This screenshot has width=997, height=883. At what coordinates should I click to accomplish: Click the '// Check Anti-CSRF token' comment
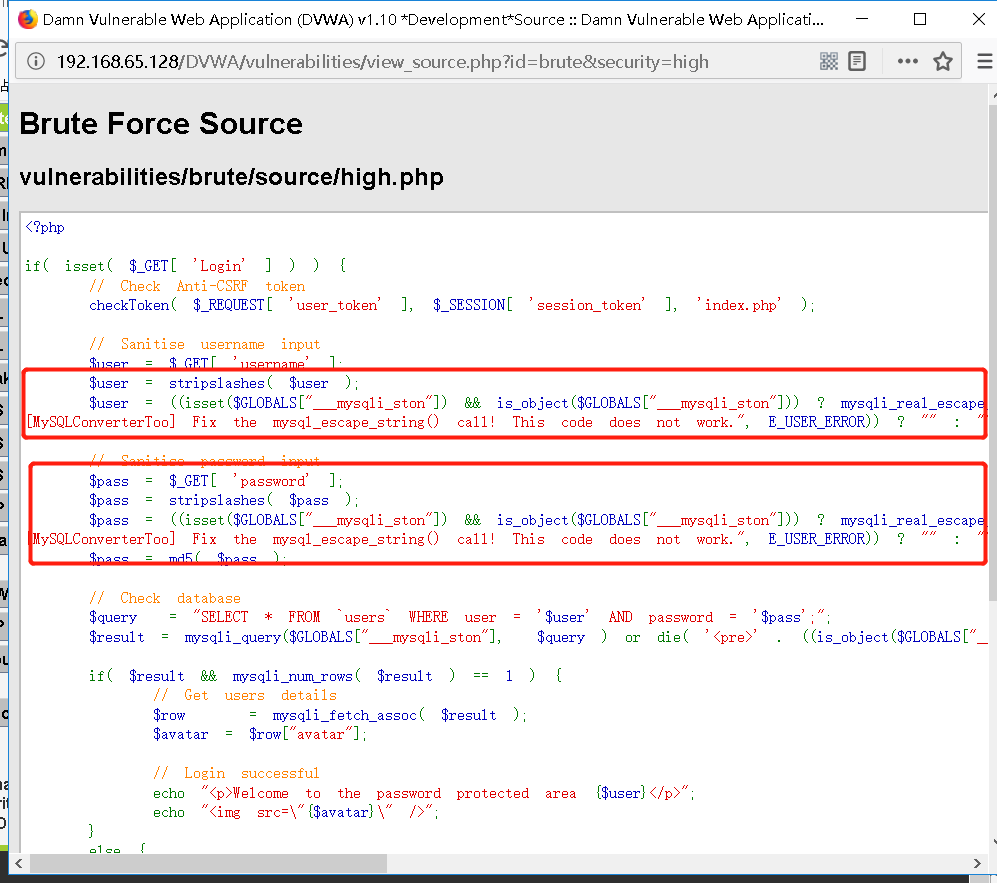[x=197, y=286]
